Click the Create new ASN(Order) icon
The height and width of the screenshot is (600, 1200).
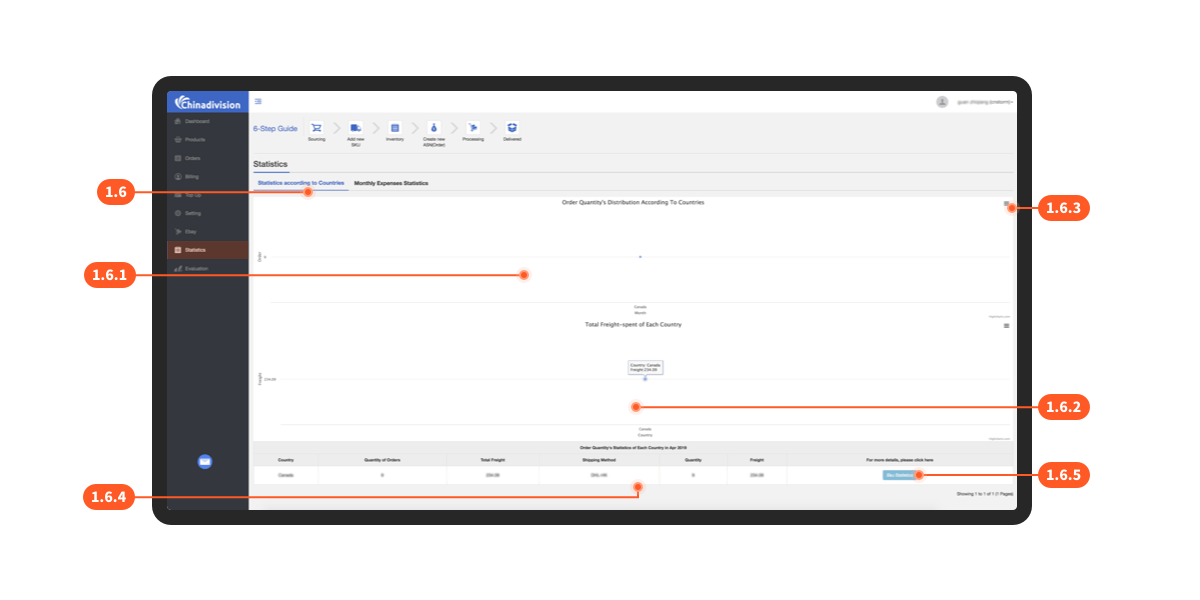click(x=434, y=128)
